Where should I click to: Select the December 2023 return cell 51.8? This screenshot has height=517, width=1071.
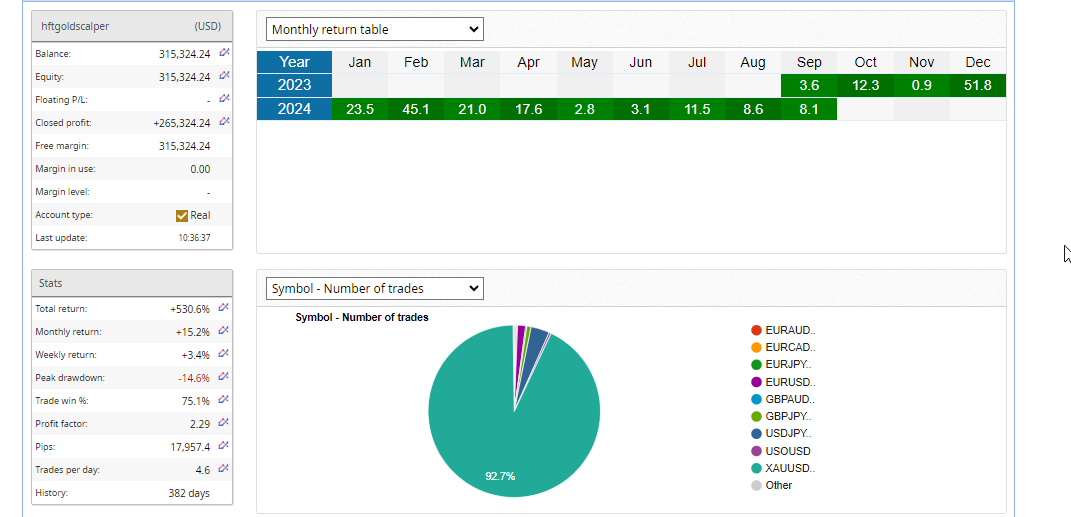pyautogui.click(x=977, y=85)
